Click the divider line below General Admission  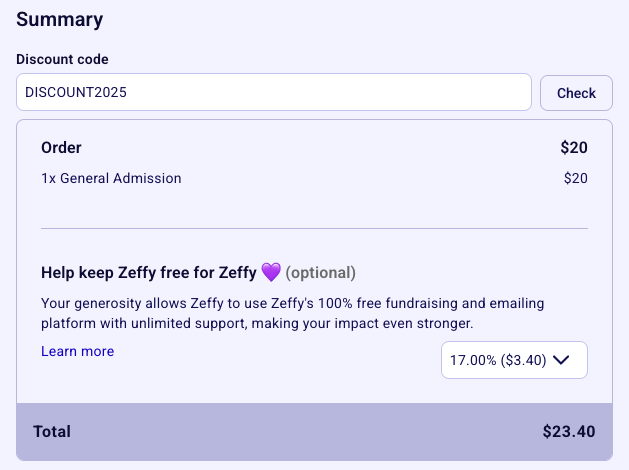[314, 228]
